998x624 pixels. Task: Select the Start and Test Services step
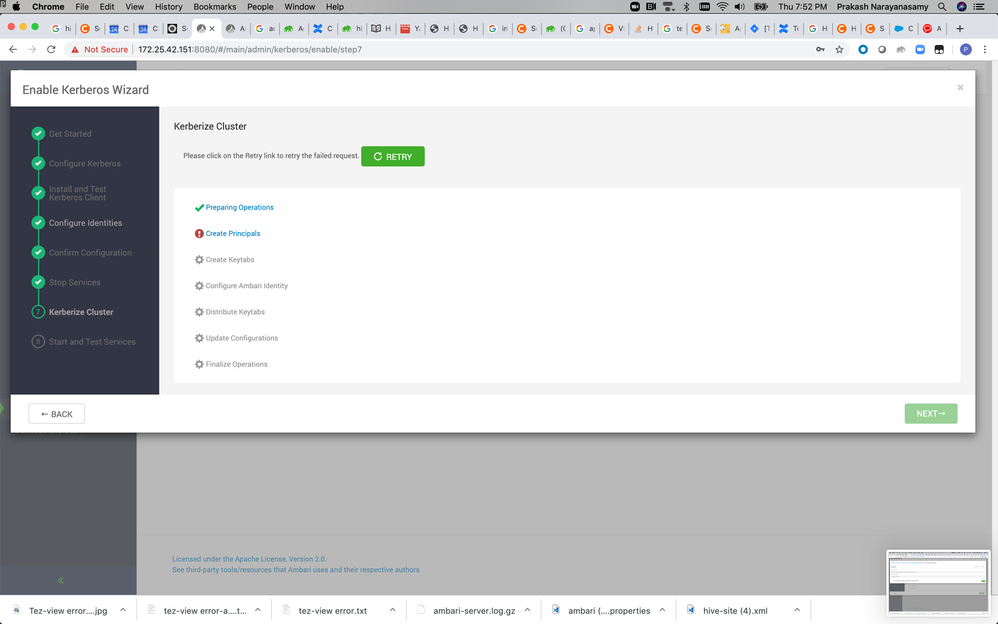(x=92, y=342)
